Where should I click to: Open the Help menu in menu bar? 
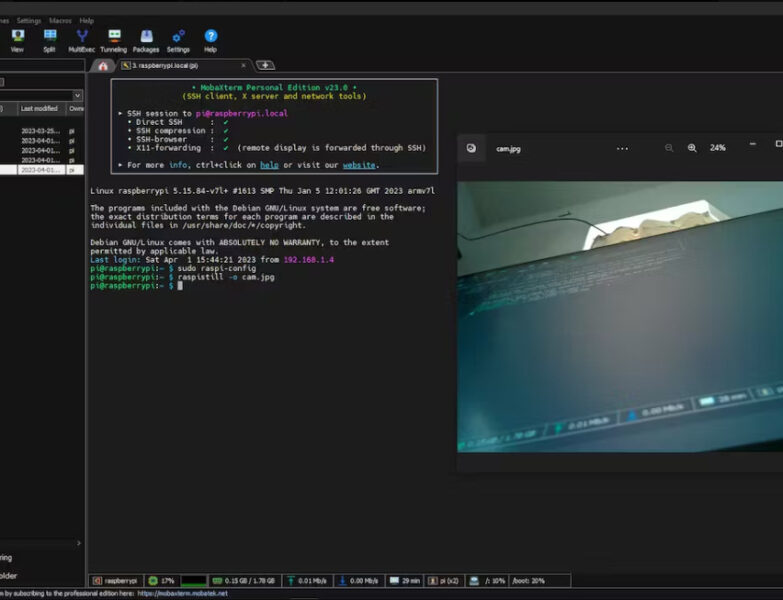87,20
